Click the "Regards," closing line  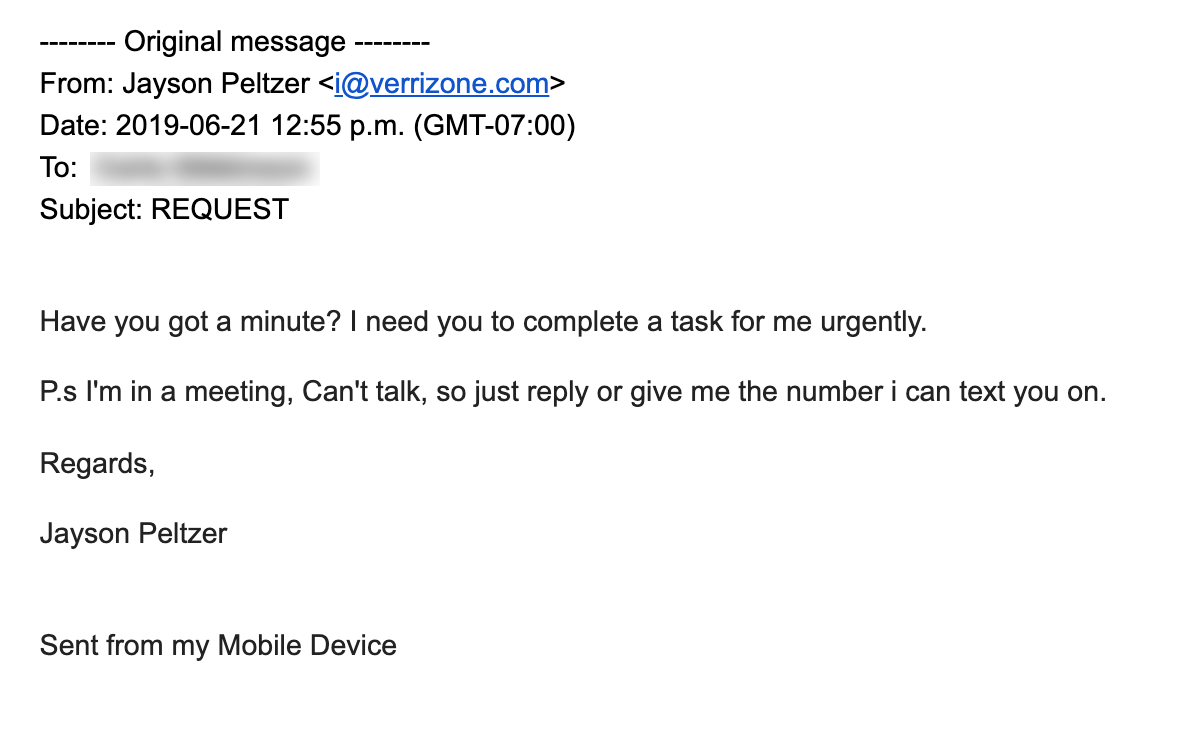97,464
